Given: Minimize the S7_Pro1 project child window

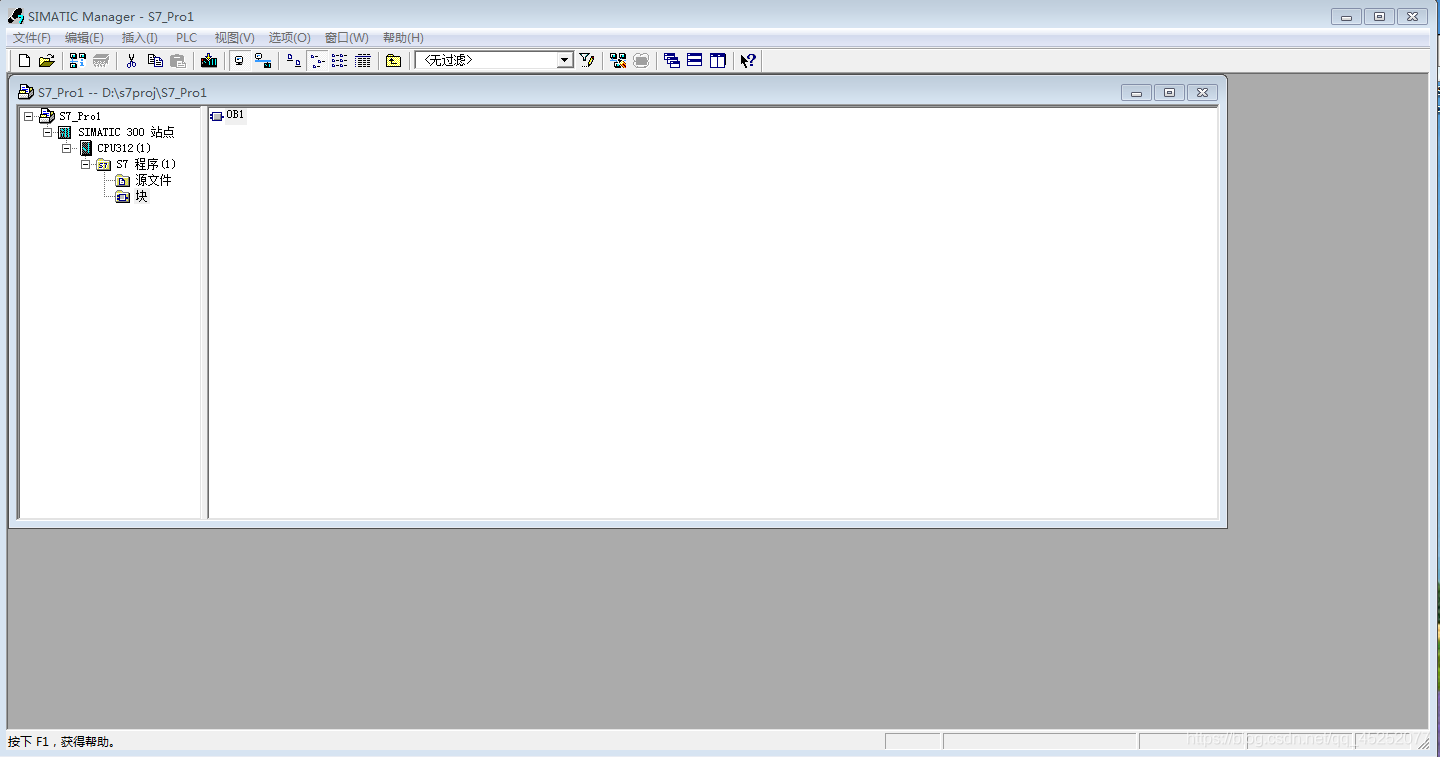Looking at the screenshot, I should pyautogui.click(x=1136, y=92).
